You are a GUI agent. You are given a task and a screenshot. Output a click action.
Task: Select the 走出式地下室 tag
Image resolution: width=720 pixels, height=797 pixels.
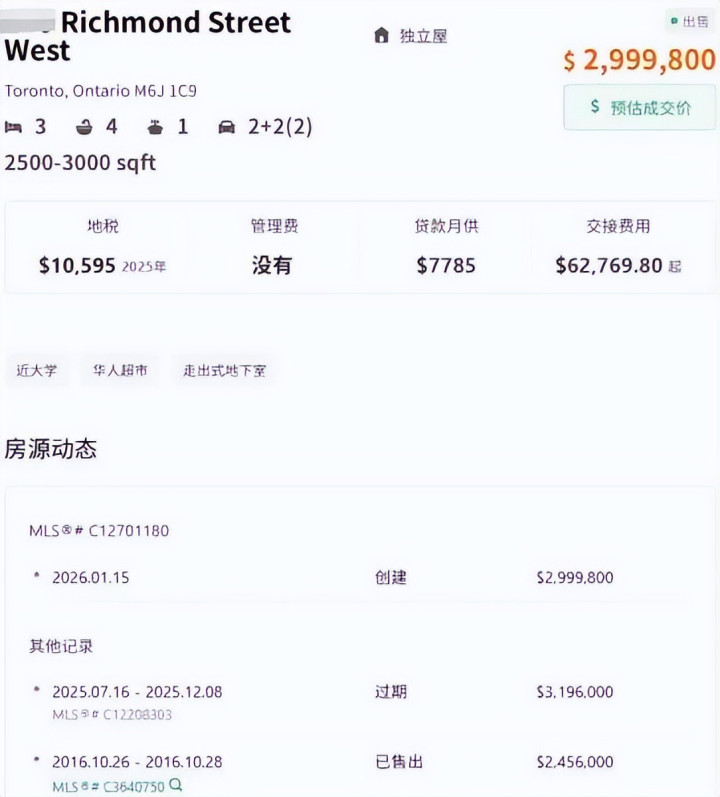click(x=224, y=370)
